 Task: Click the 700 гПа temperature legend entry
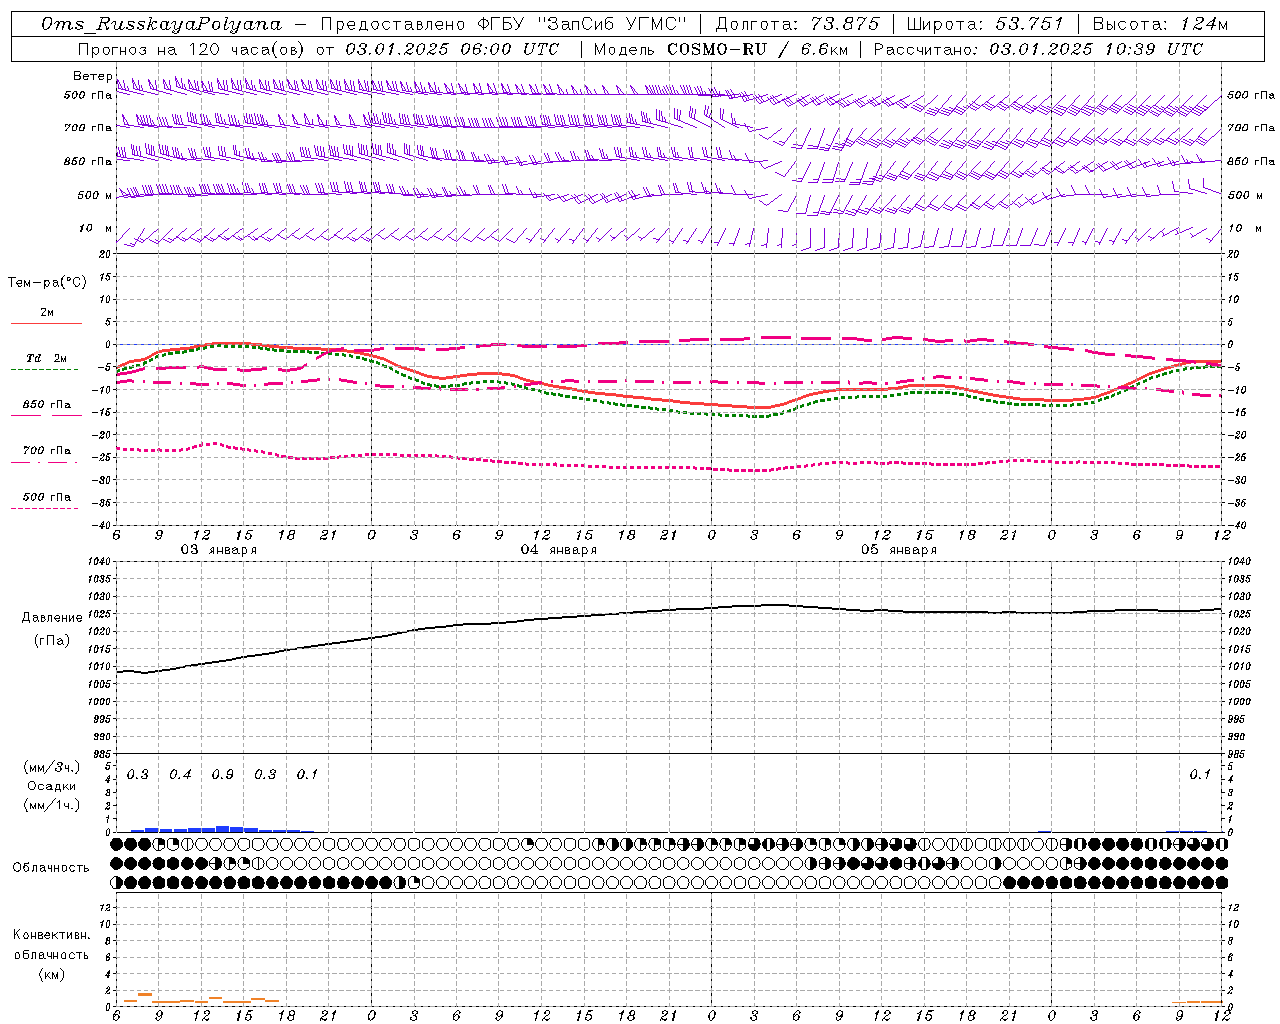click(x=47, y=451)
